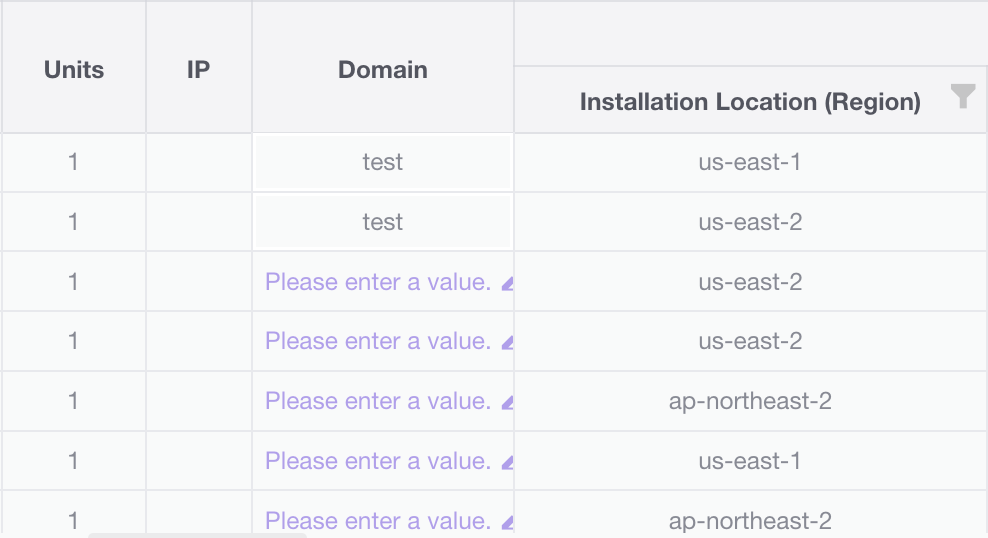The width and height of the screenshot is (988, 538).
Task: Click the us-east-1 region cell in the first row
Action: pos(749,162)
